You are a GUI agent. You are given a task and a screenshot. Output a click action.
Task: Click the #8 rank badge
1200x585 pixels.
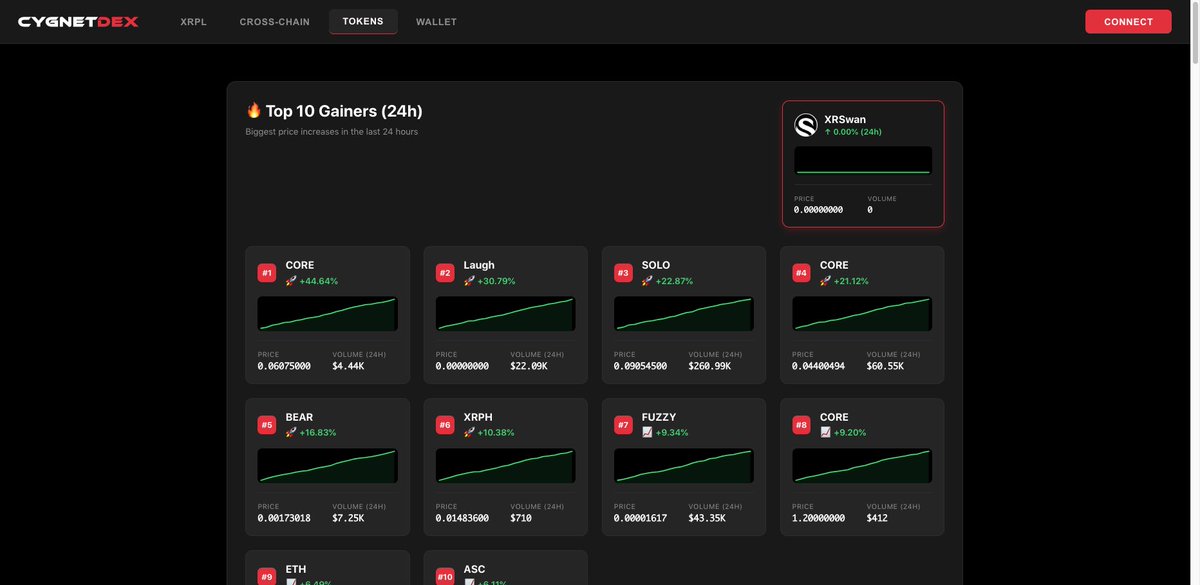click(x=801, y=425)
